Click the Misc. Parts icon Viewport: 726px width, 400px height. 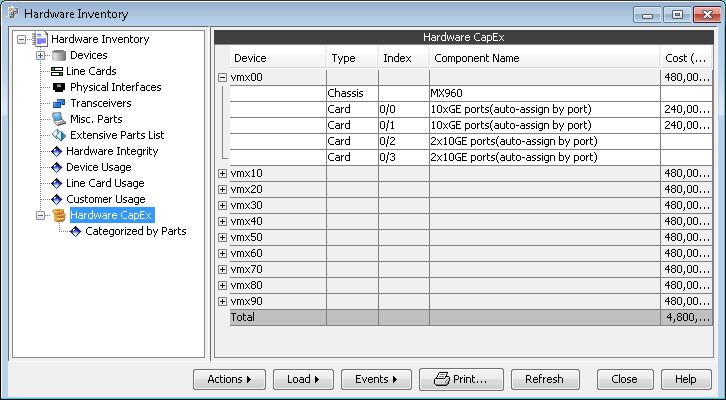(x=57, y=120)
